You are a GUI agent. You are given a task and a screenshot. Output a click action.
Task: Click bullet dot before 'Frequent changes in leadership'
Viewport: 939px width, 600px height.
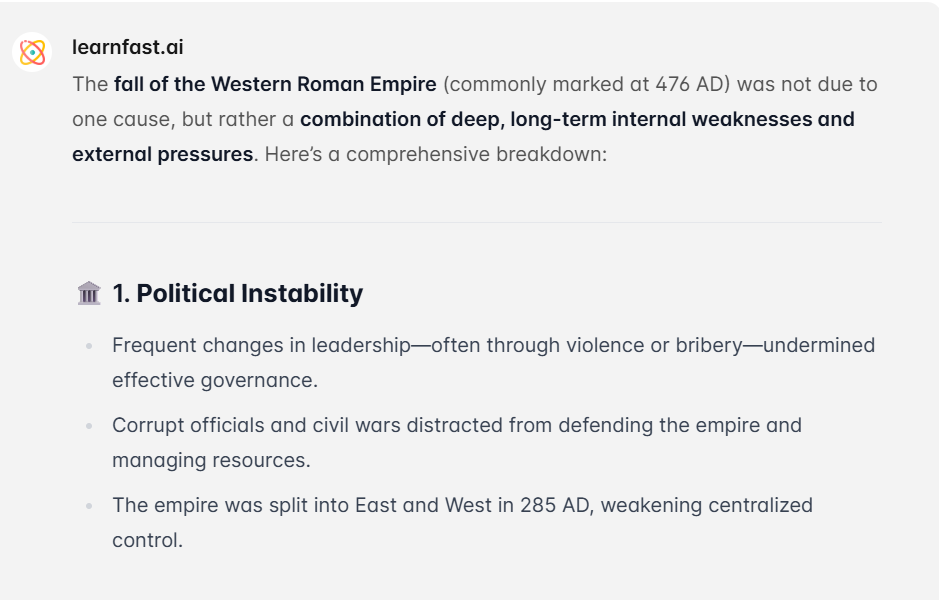(89, 346)
